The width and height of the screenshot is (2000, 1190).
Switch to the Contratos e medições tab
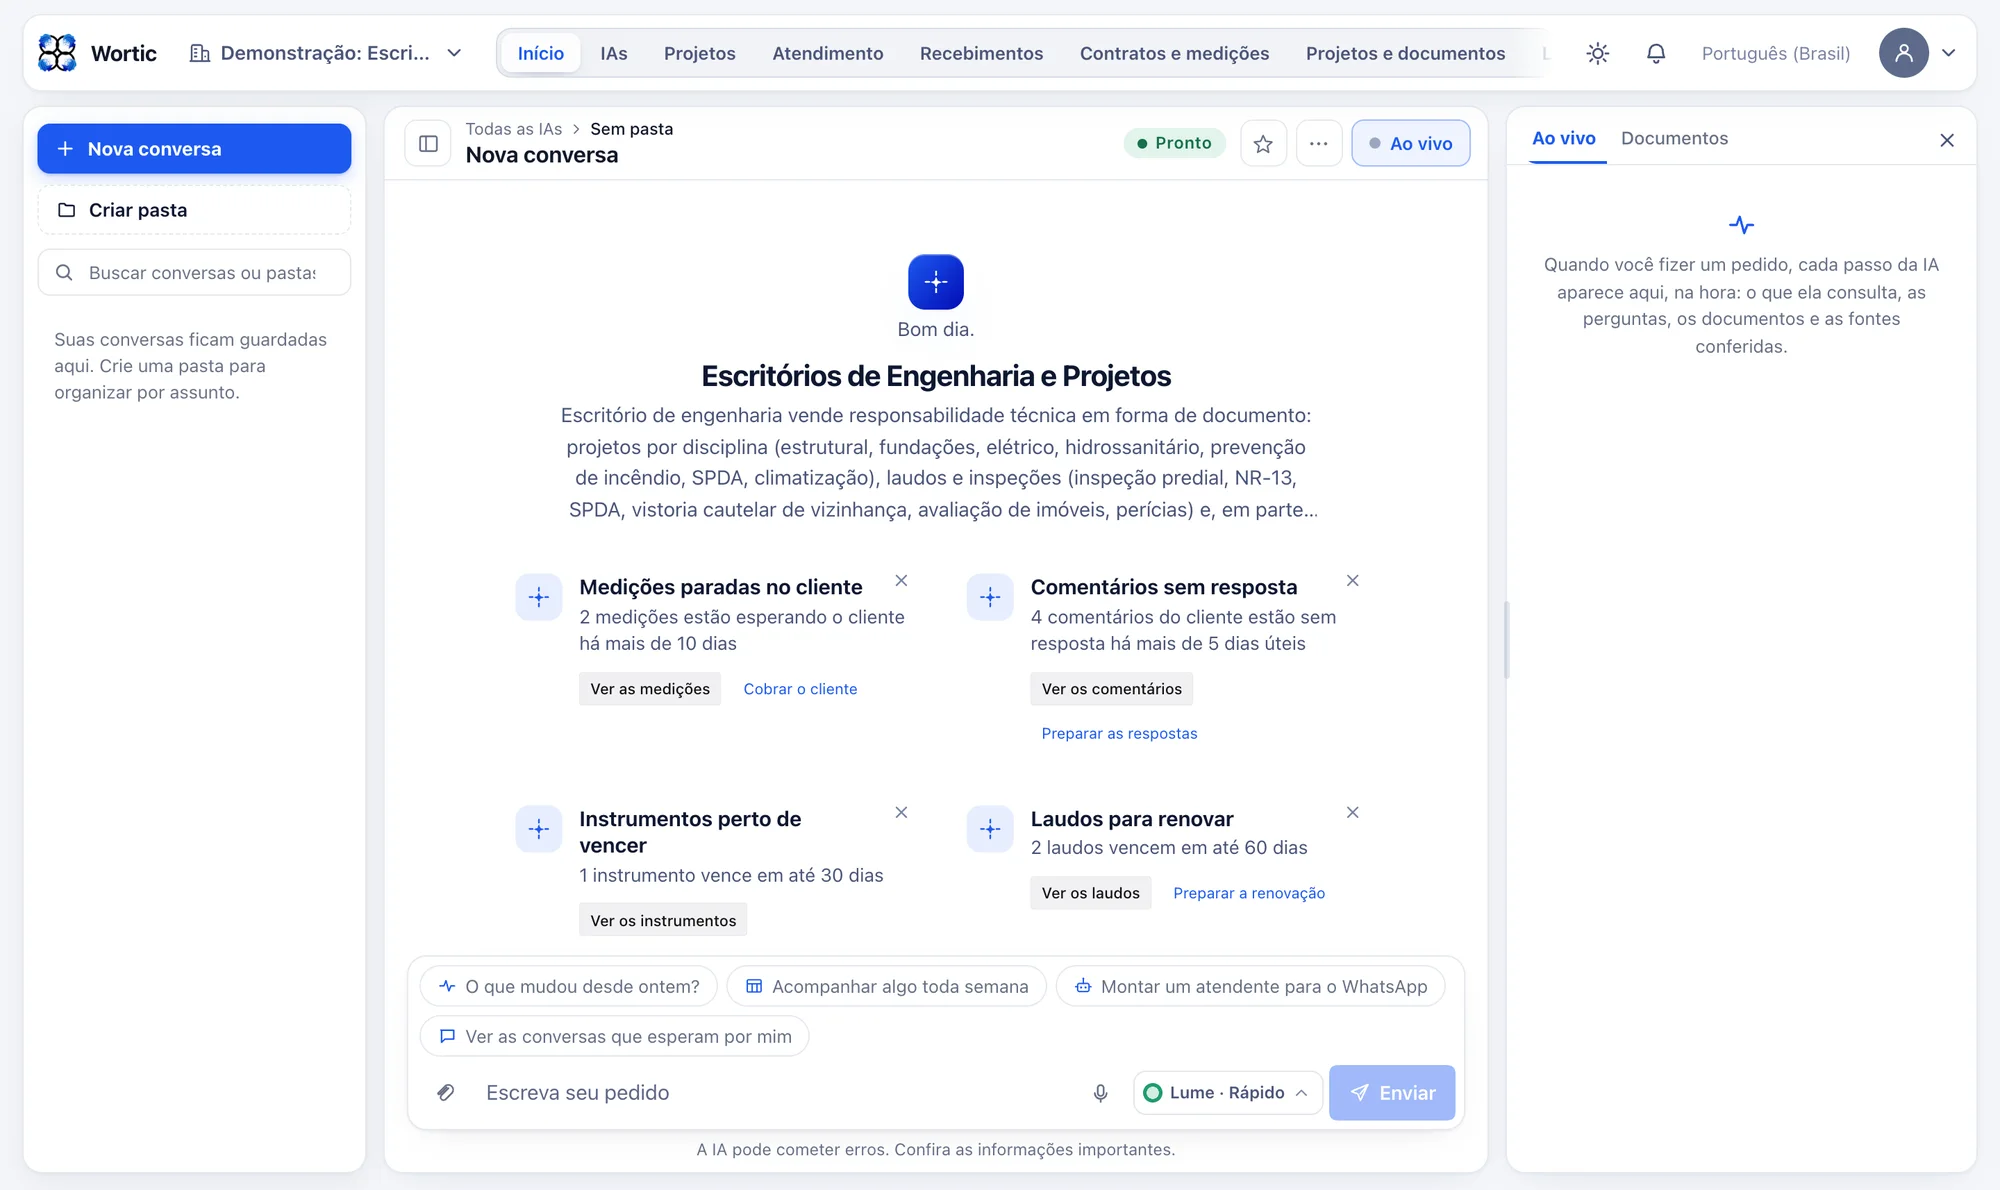1174,53
